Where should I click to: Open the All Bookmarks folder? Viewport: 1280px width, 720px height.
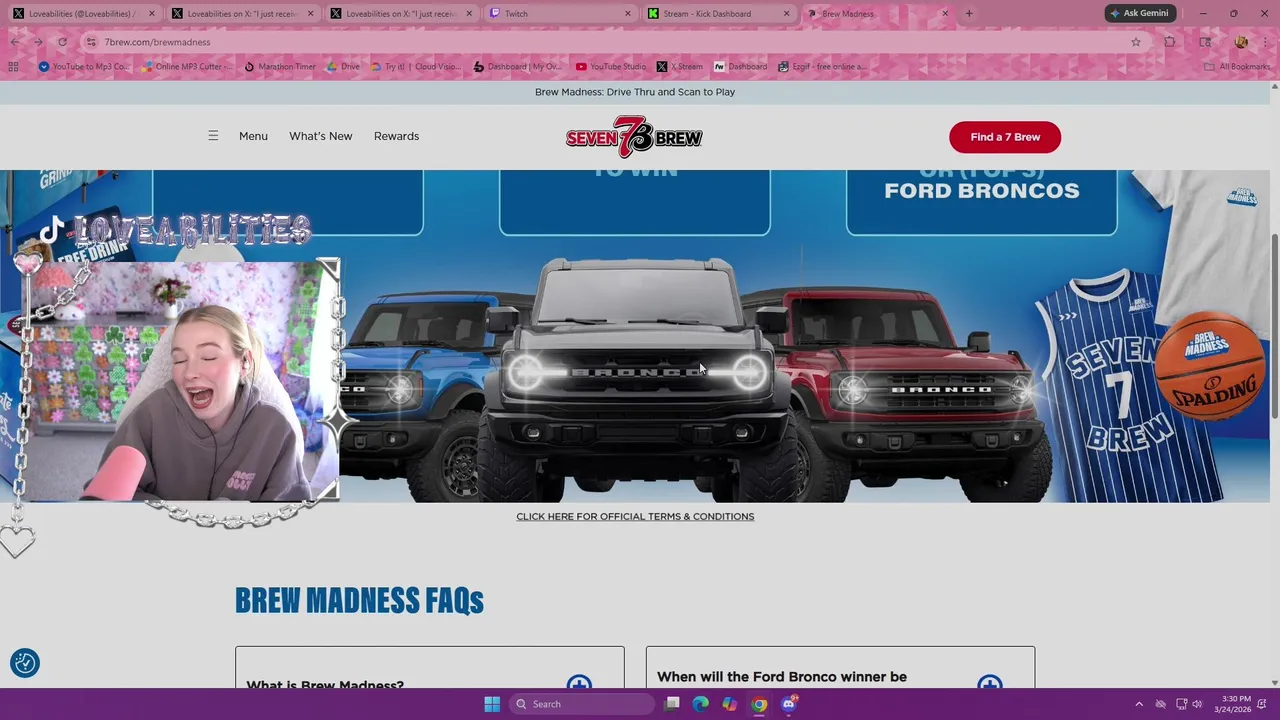(1237, 67)
